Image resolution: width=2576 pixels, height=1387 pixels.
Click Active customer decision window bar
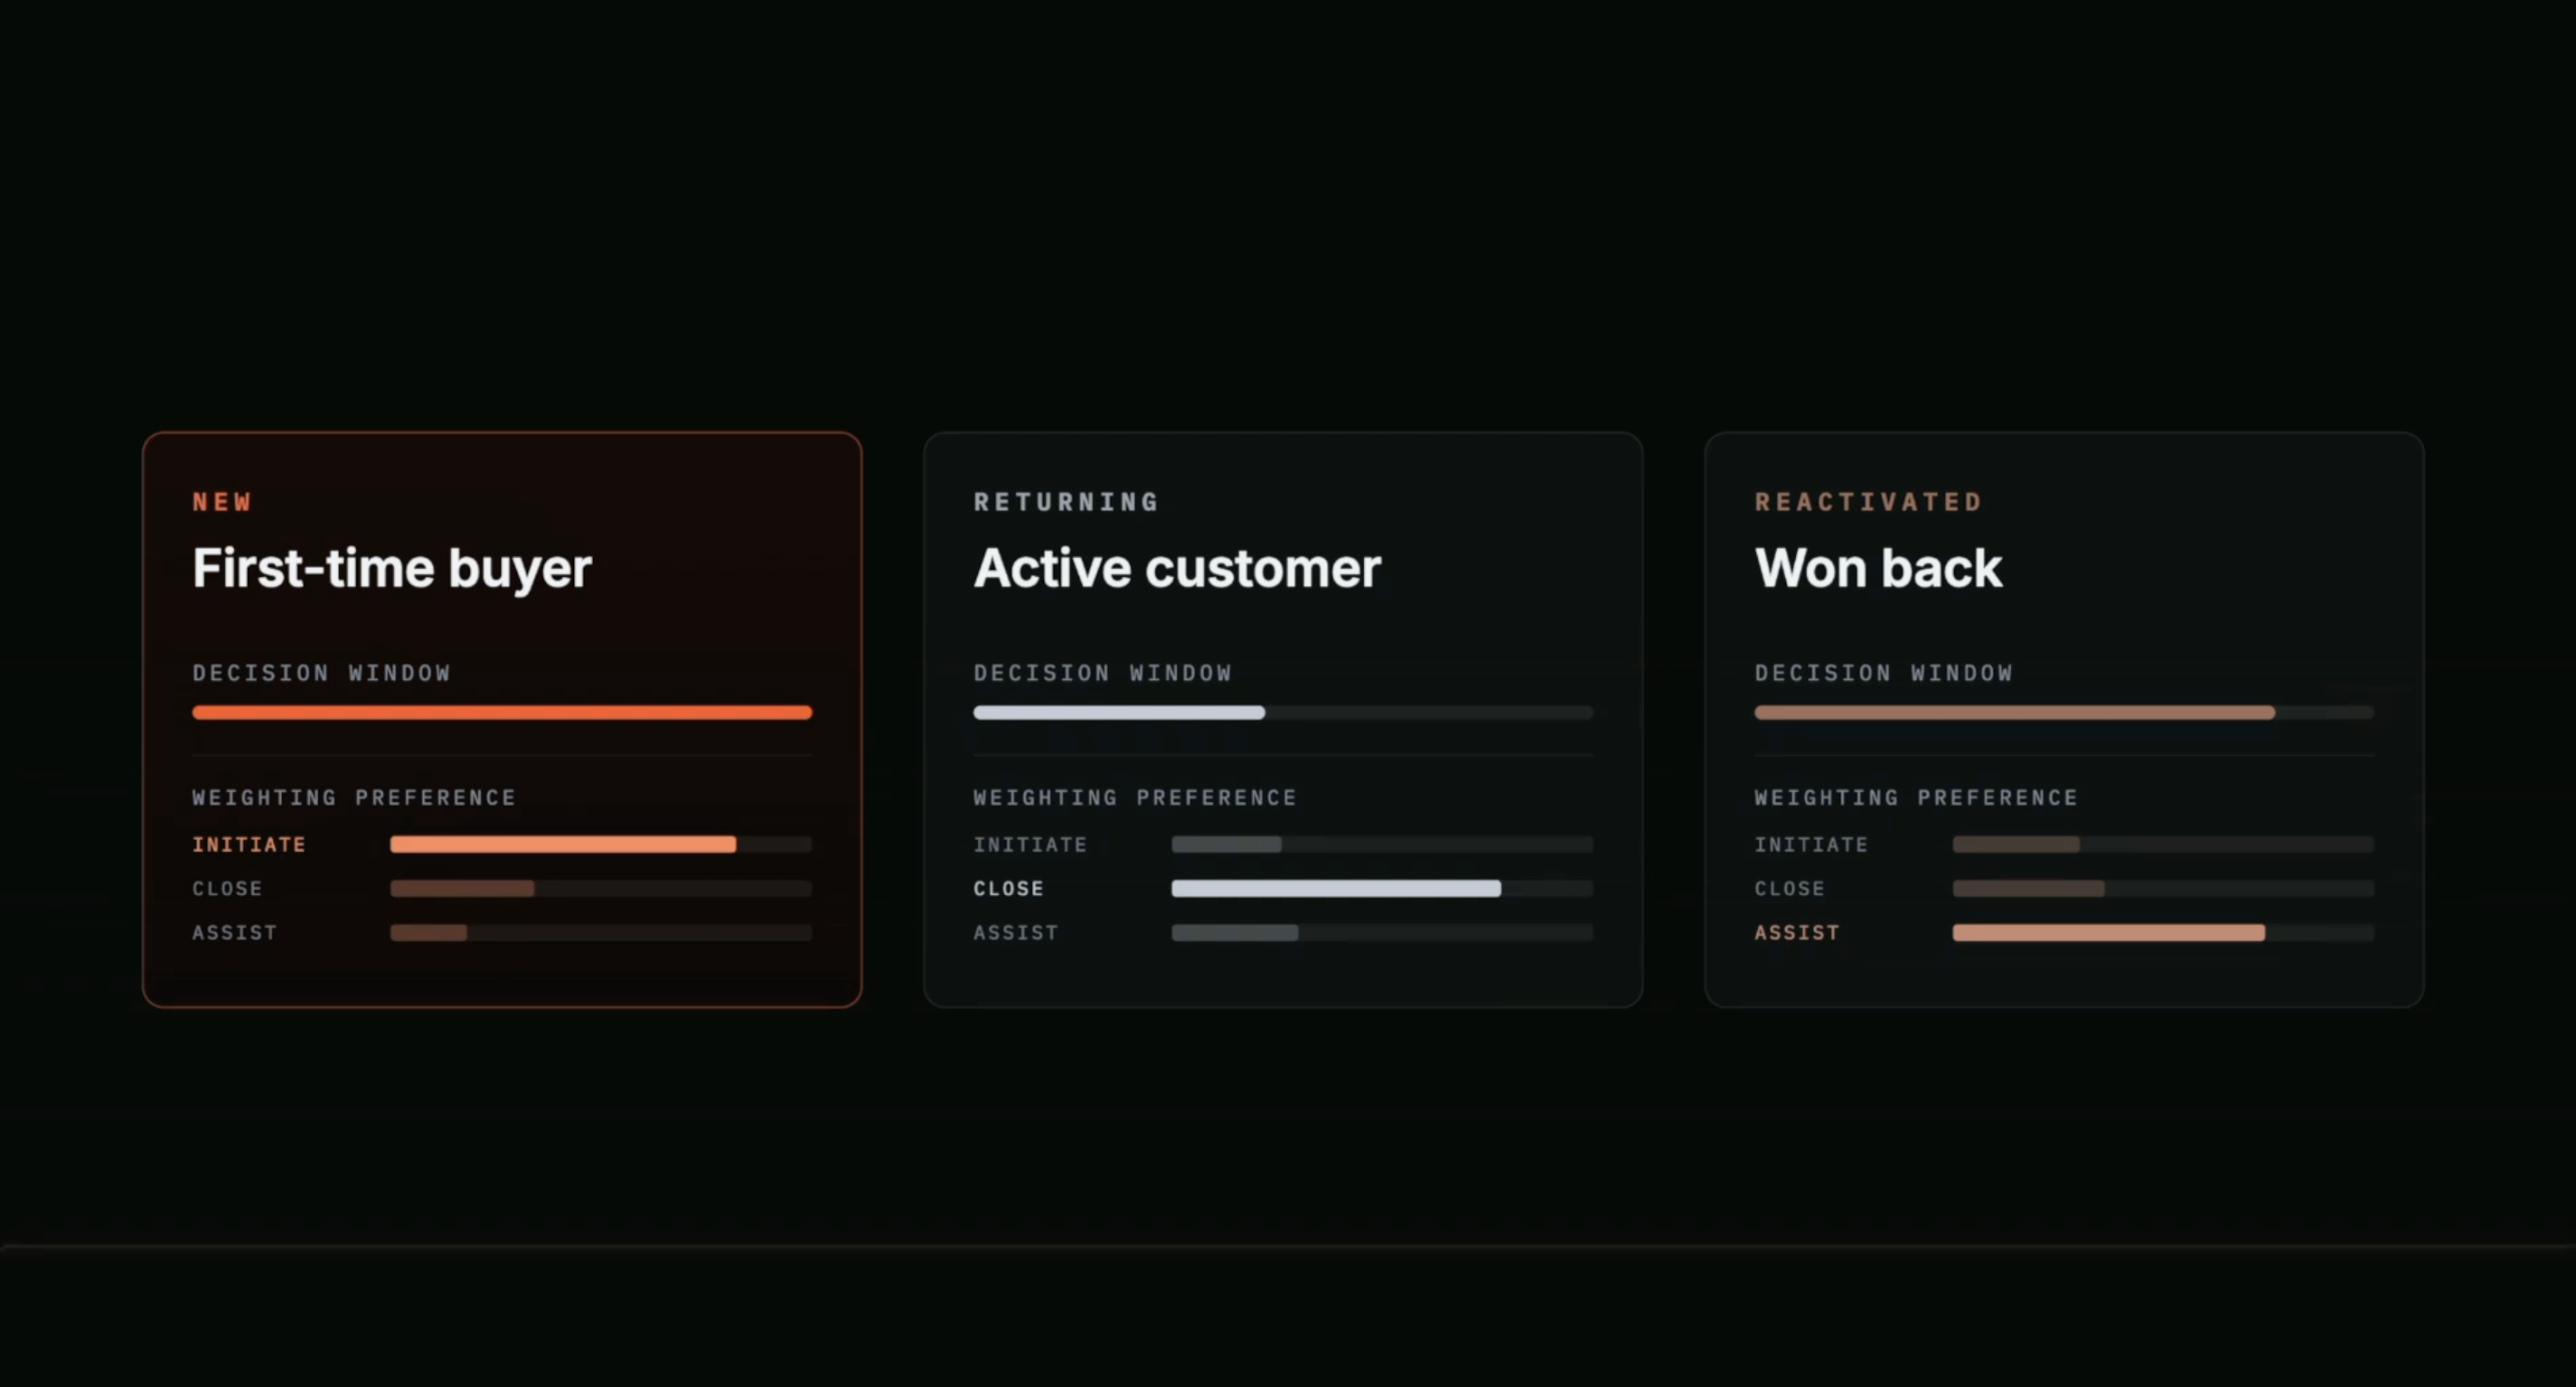tap(1283, 713)
